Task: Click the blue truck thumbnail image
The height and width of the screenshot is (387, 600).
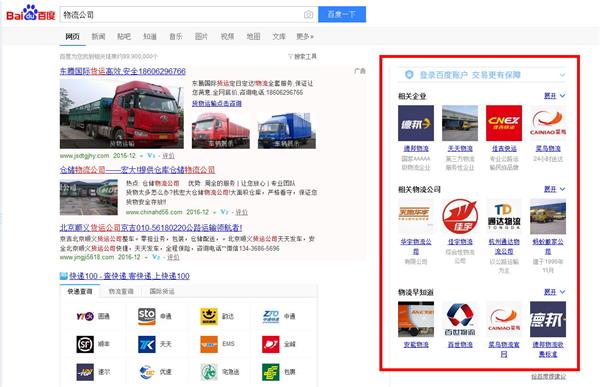Action: click(x=287, y=131)
